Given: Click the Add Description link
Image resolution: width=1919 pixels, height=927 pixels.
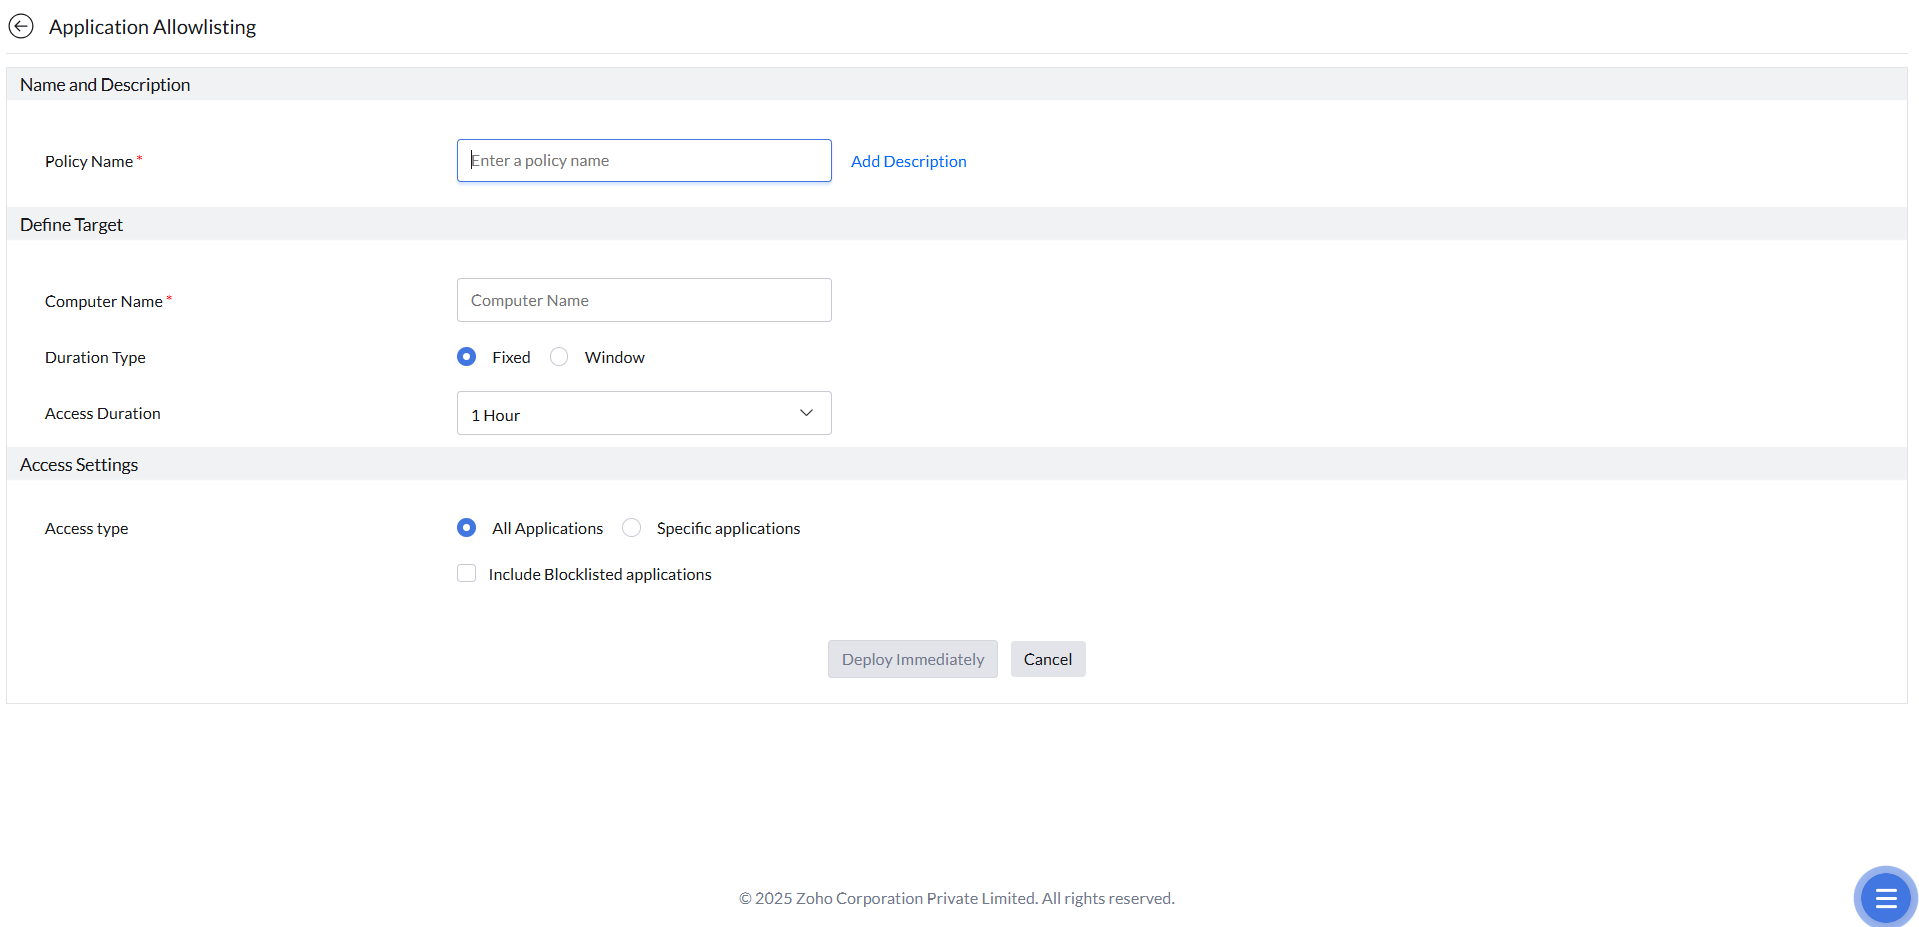Looking at the screenshot, I should point(908,162).
